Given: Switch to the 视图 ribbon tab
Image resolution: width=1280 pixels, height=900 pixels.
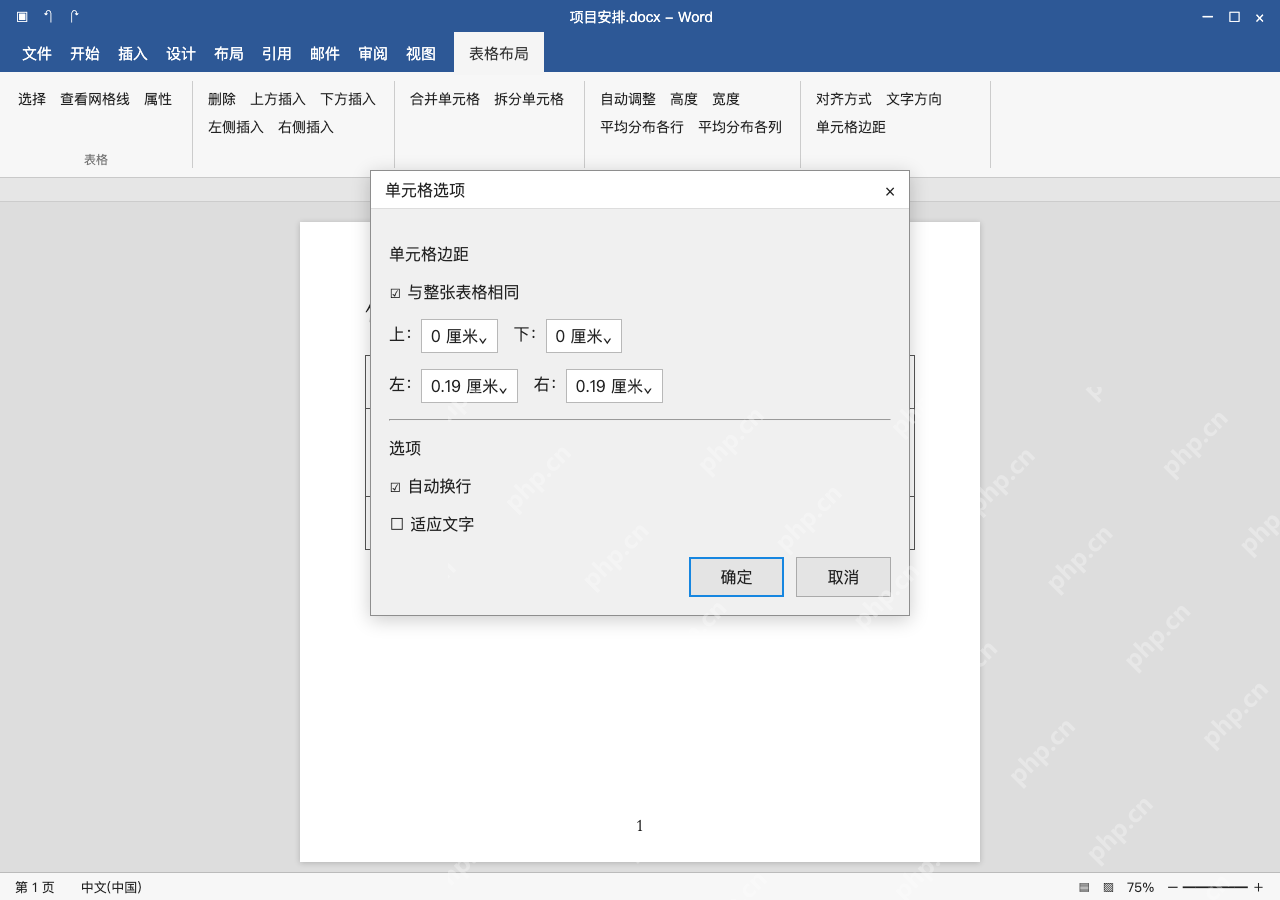Looking at the screenshot, I should 421,53.
